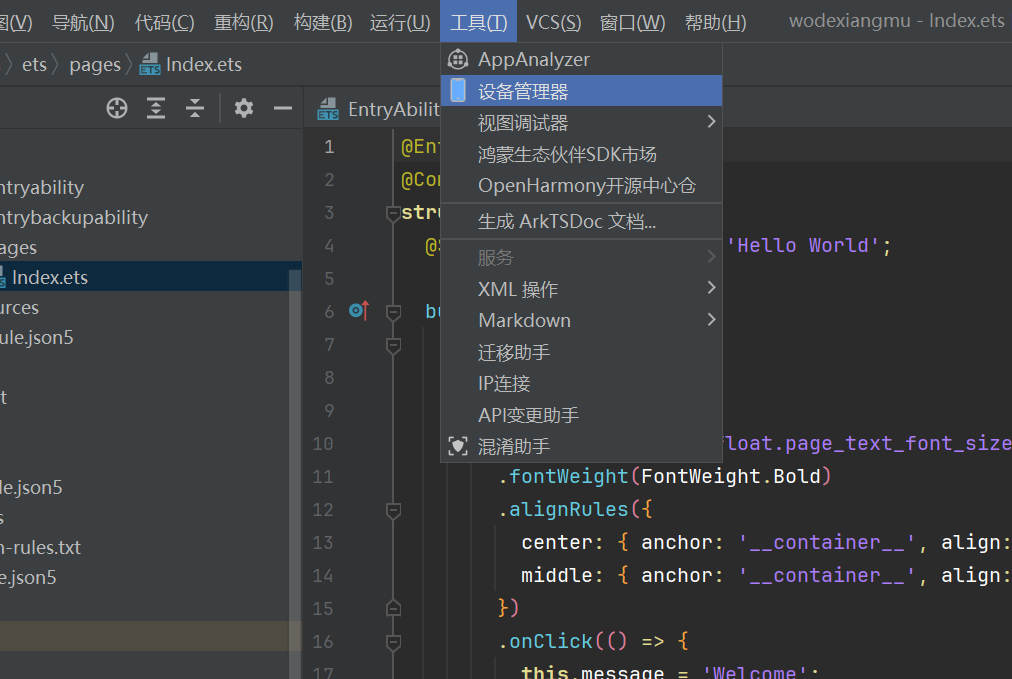Open the 代码(C) menu

pyautogui.click(x=164, y=23)
